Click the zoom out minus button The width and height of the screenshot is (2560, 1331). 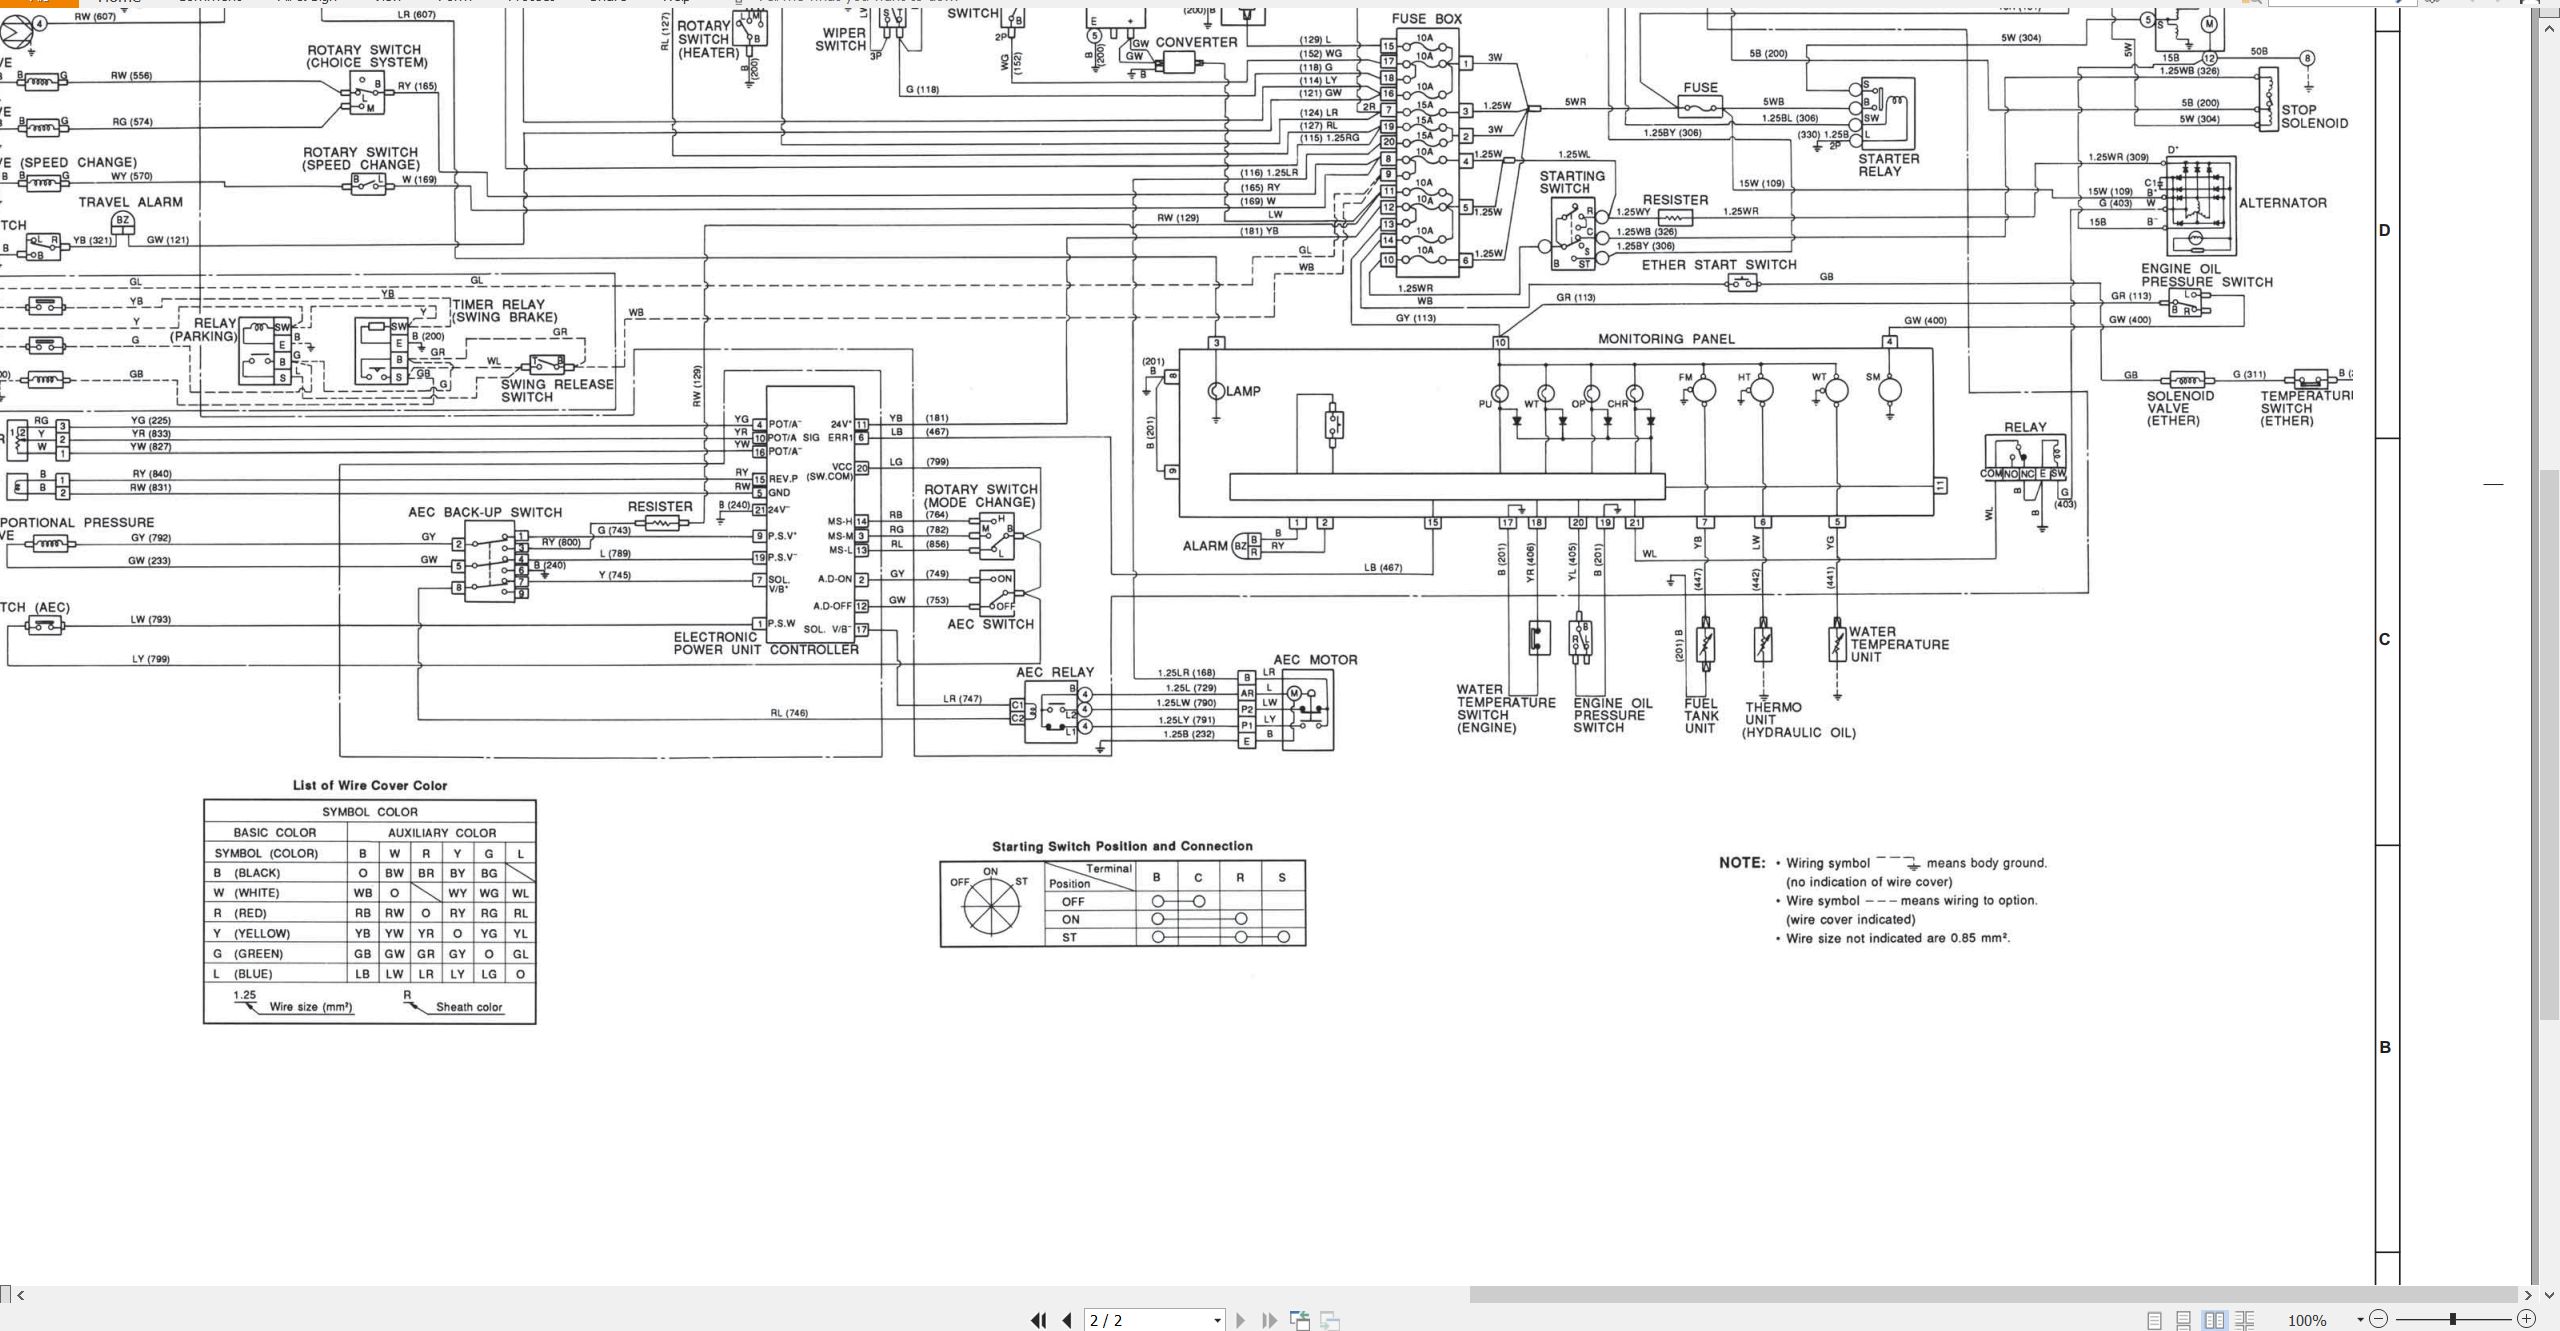[x=2379, y=1319]
